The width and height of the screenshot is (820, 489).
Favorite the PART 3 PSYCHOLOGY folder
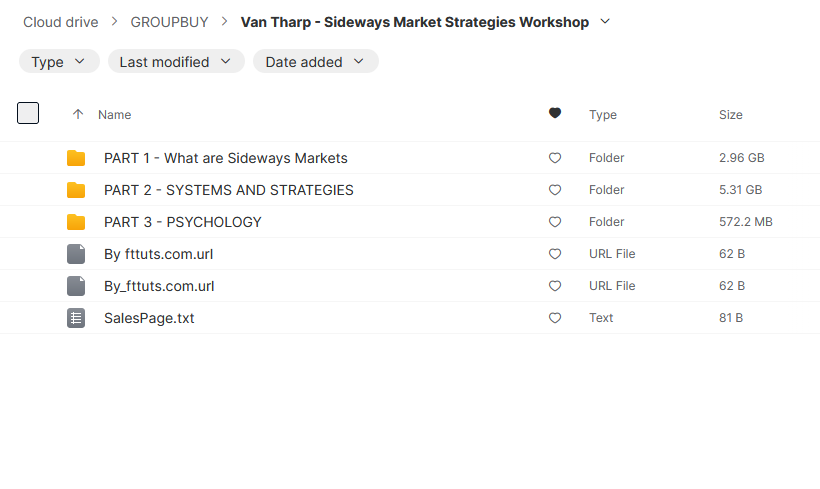tap(555, 222)
